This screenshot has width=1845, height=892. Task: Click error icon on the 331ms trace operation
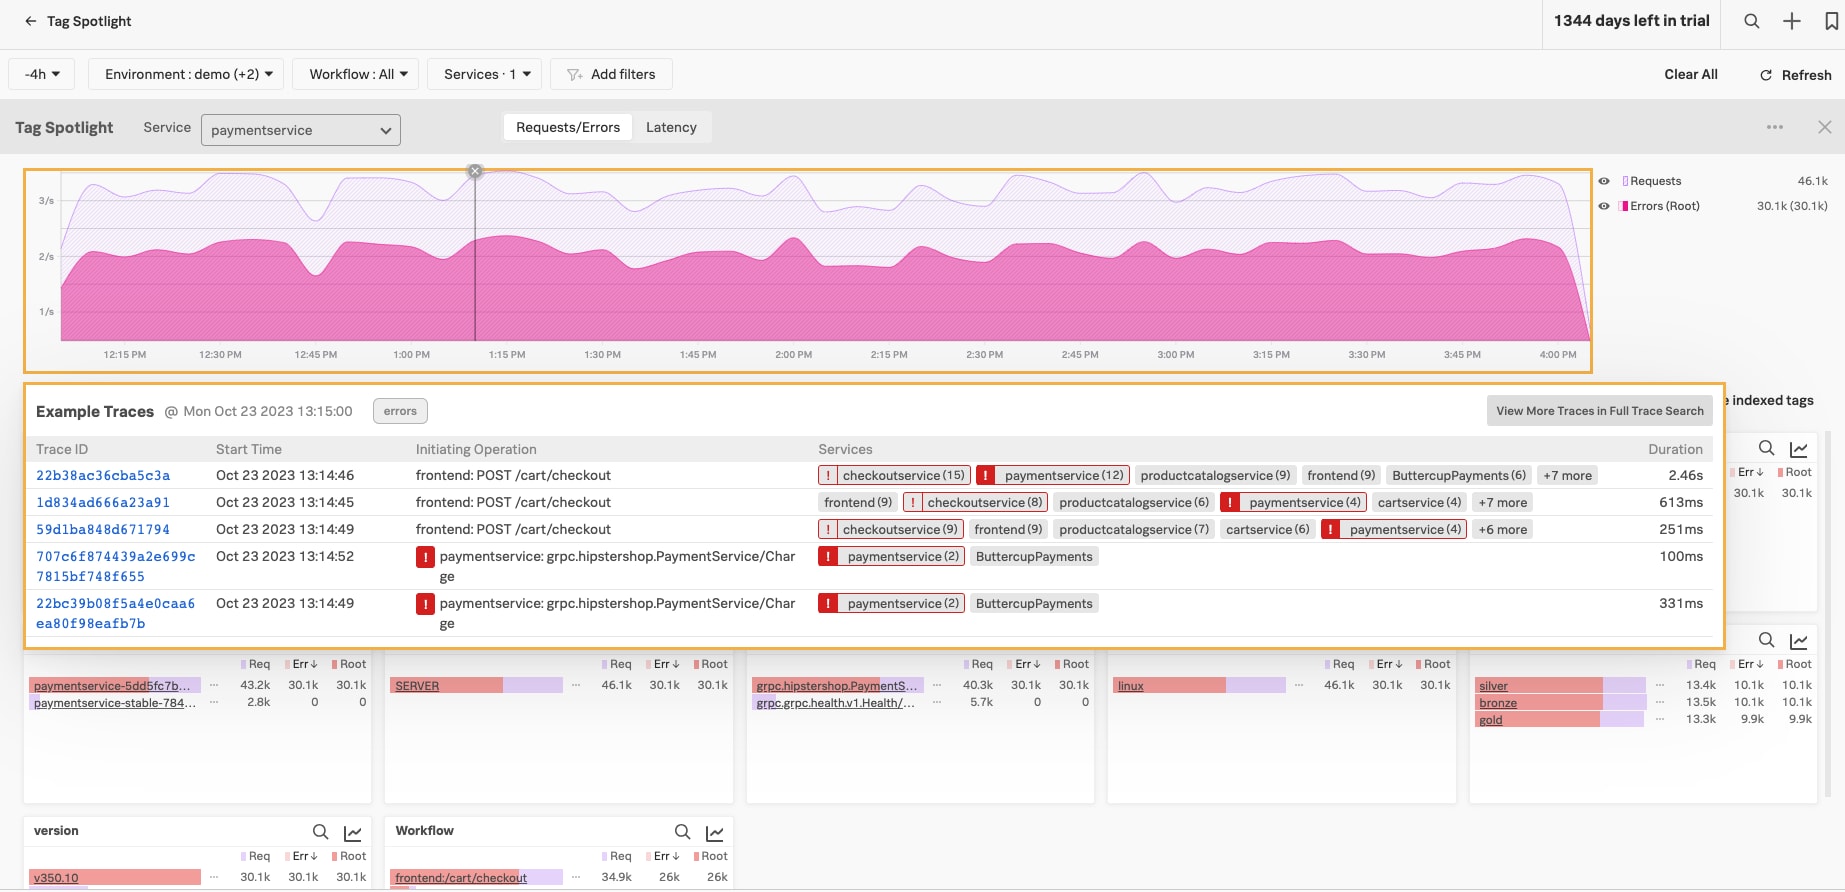[x=425, y=604]
